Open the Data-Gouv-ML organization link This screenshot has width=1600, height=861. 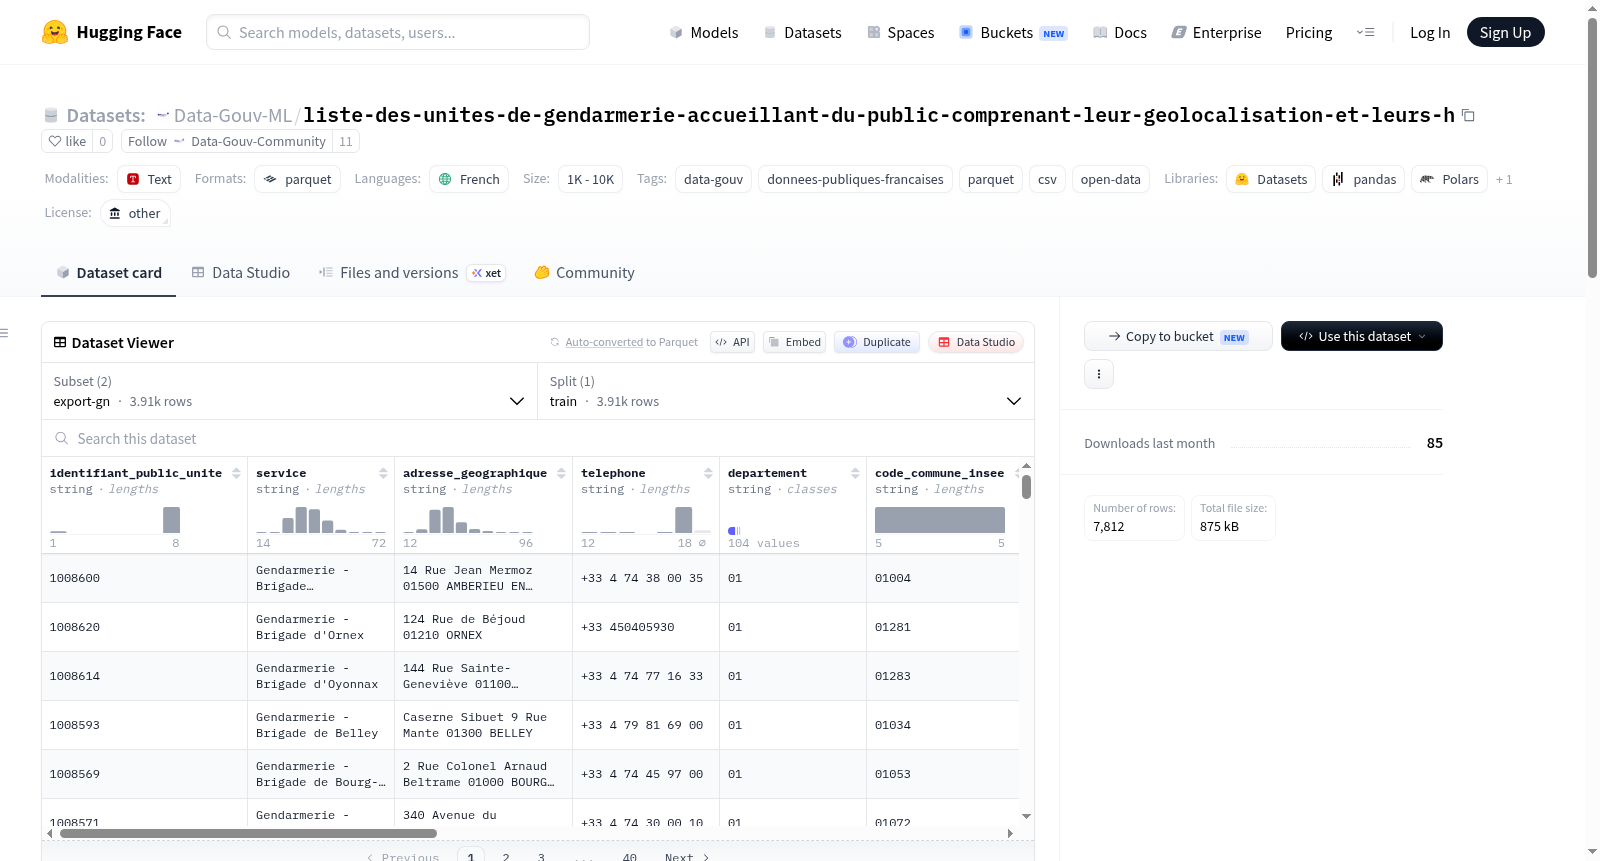[233, 115]
